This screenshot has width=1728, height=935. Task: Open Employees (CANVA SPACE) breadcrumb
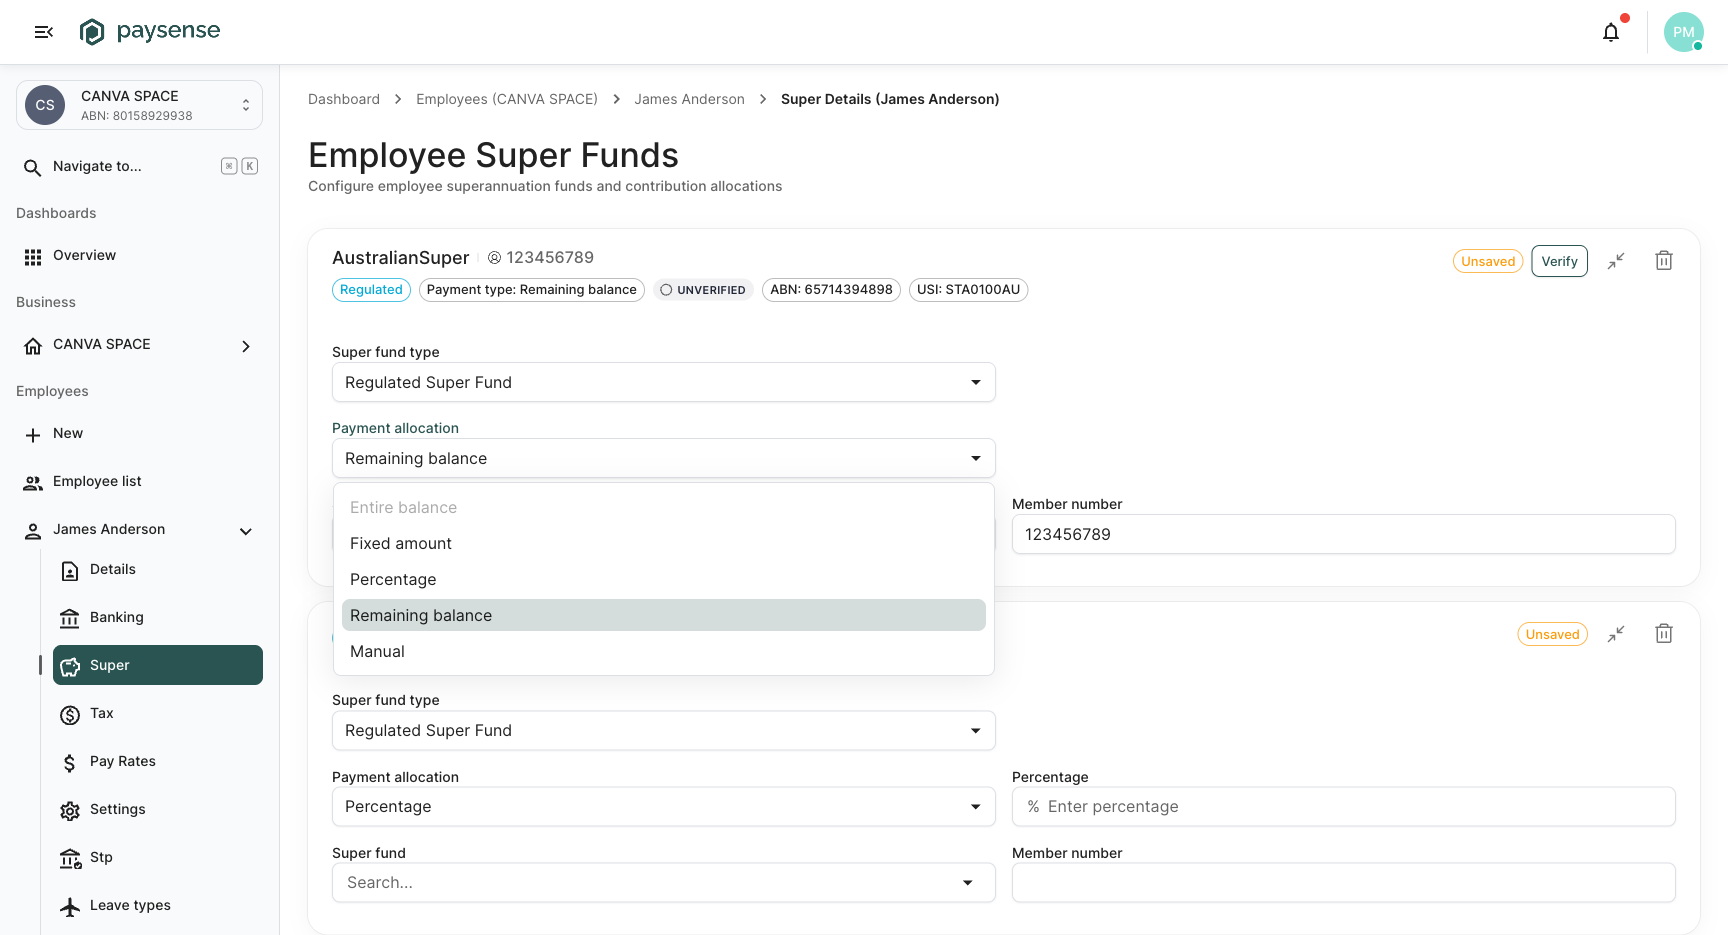pyautogui.click(x=507, y=99)
